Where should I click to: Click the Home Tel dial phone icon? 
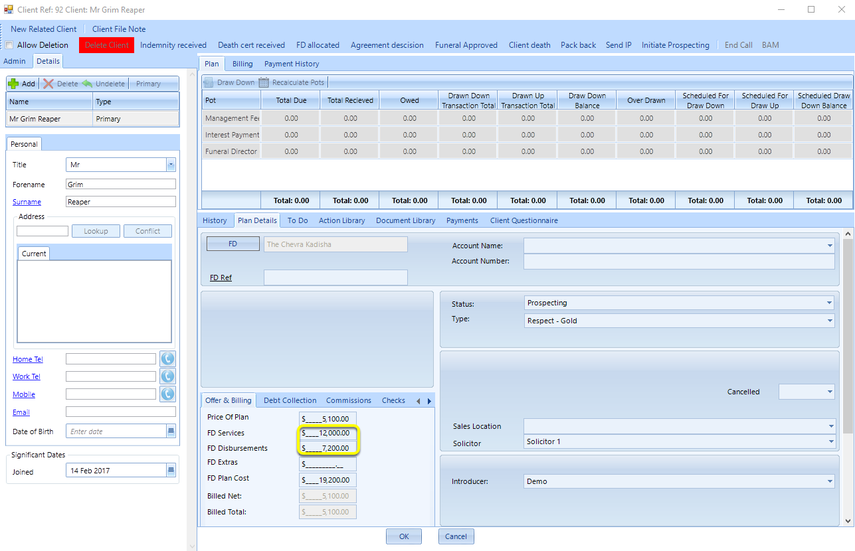[x=167, y=359]
